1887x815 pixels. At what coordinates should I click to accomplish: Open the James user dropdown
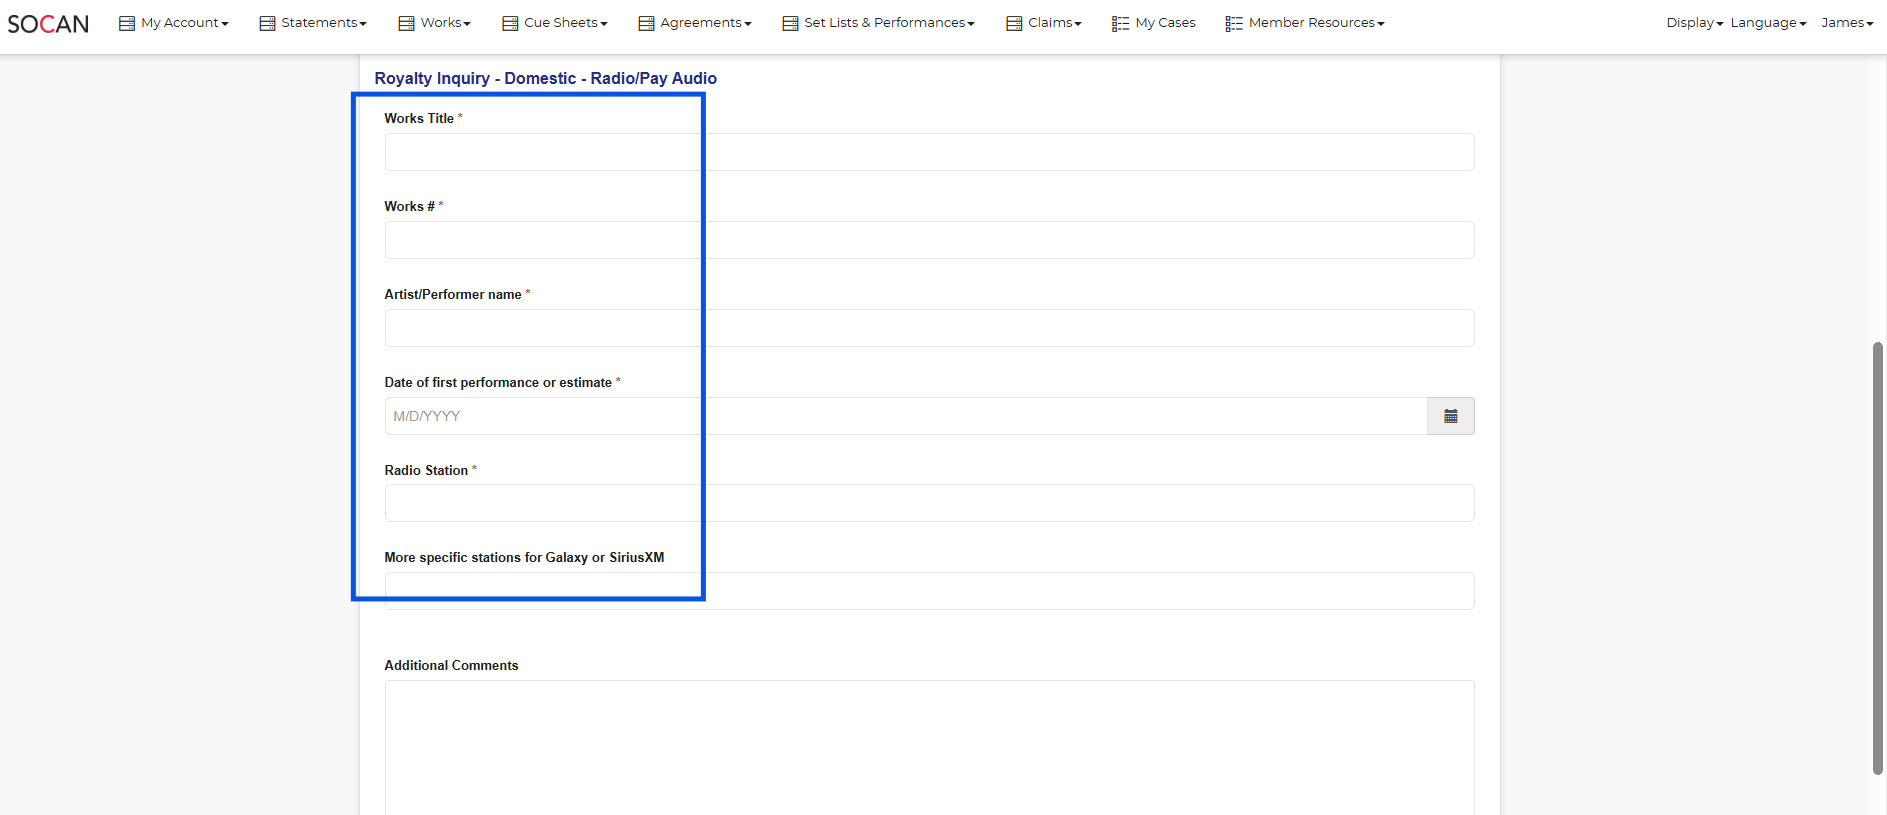1846,23
